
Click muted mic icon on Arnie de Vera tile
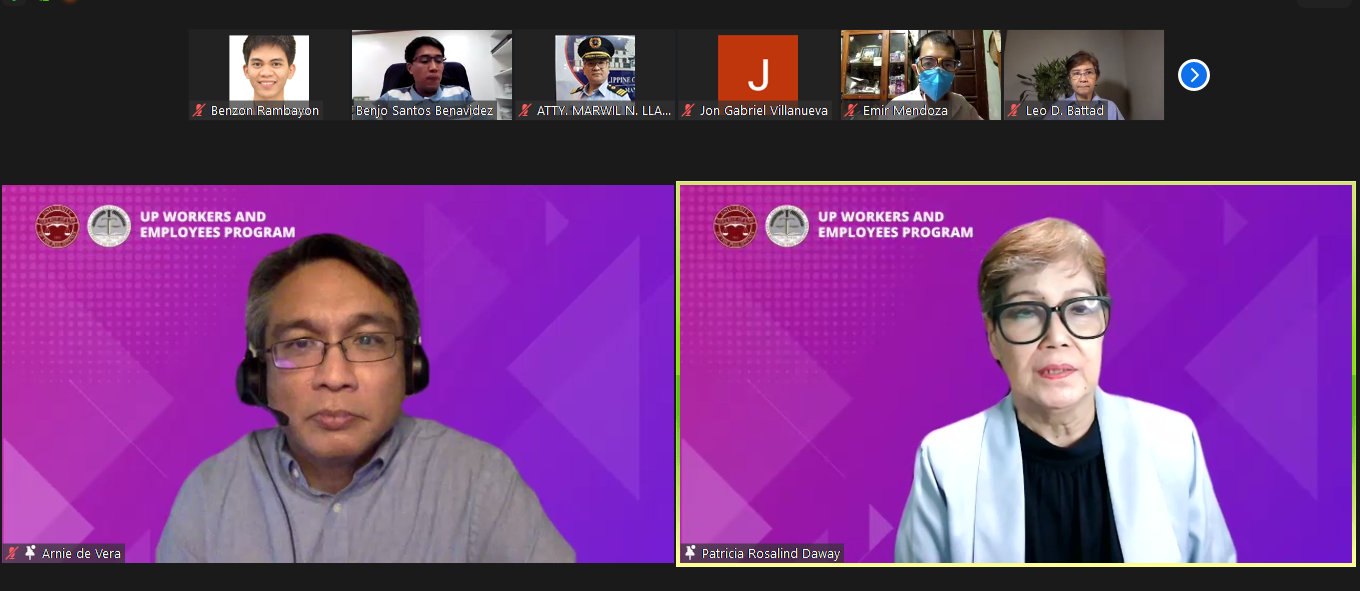point(13,553)
